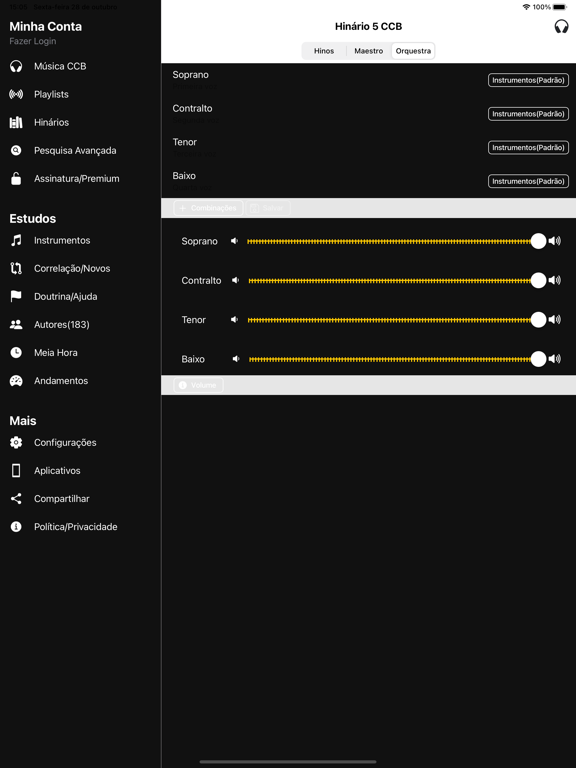
Task: Click the Salvar button
Action: (x=267, y=208)
